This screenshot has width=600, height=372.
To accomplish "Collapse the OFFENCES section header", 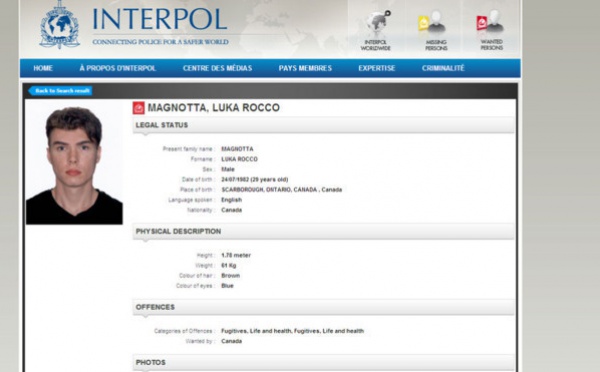I will pyautogui.click(x=323, y=307).
